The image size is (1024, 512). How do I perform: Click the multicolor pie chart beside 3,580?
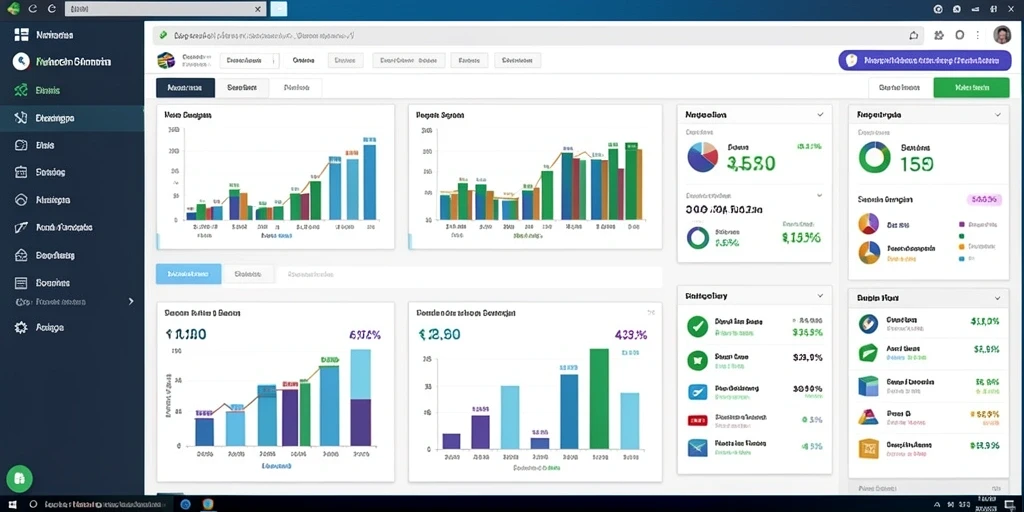tap(703, 157)
